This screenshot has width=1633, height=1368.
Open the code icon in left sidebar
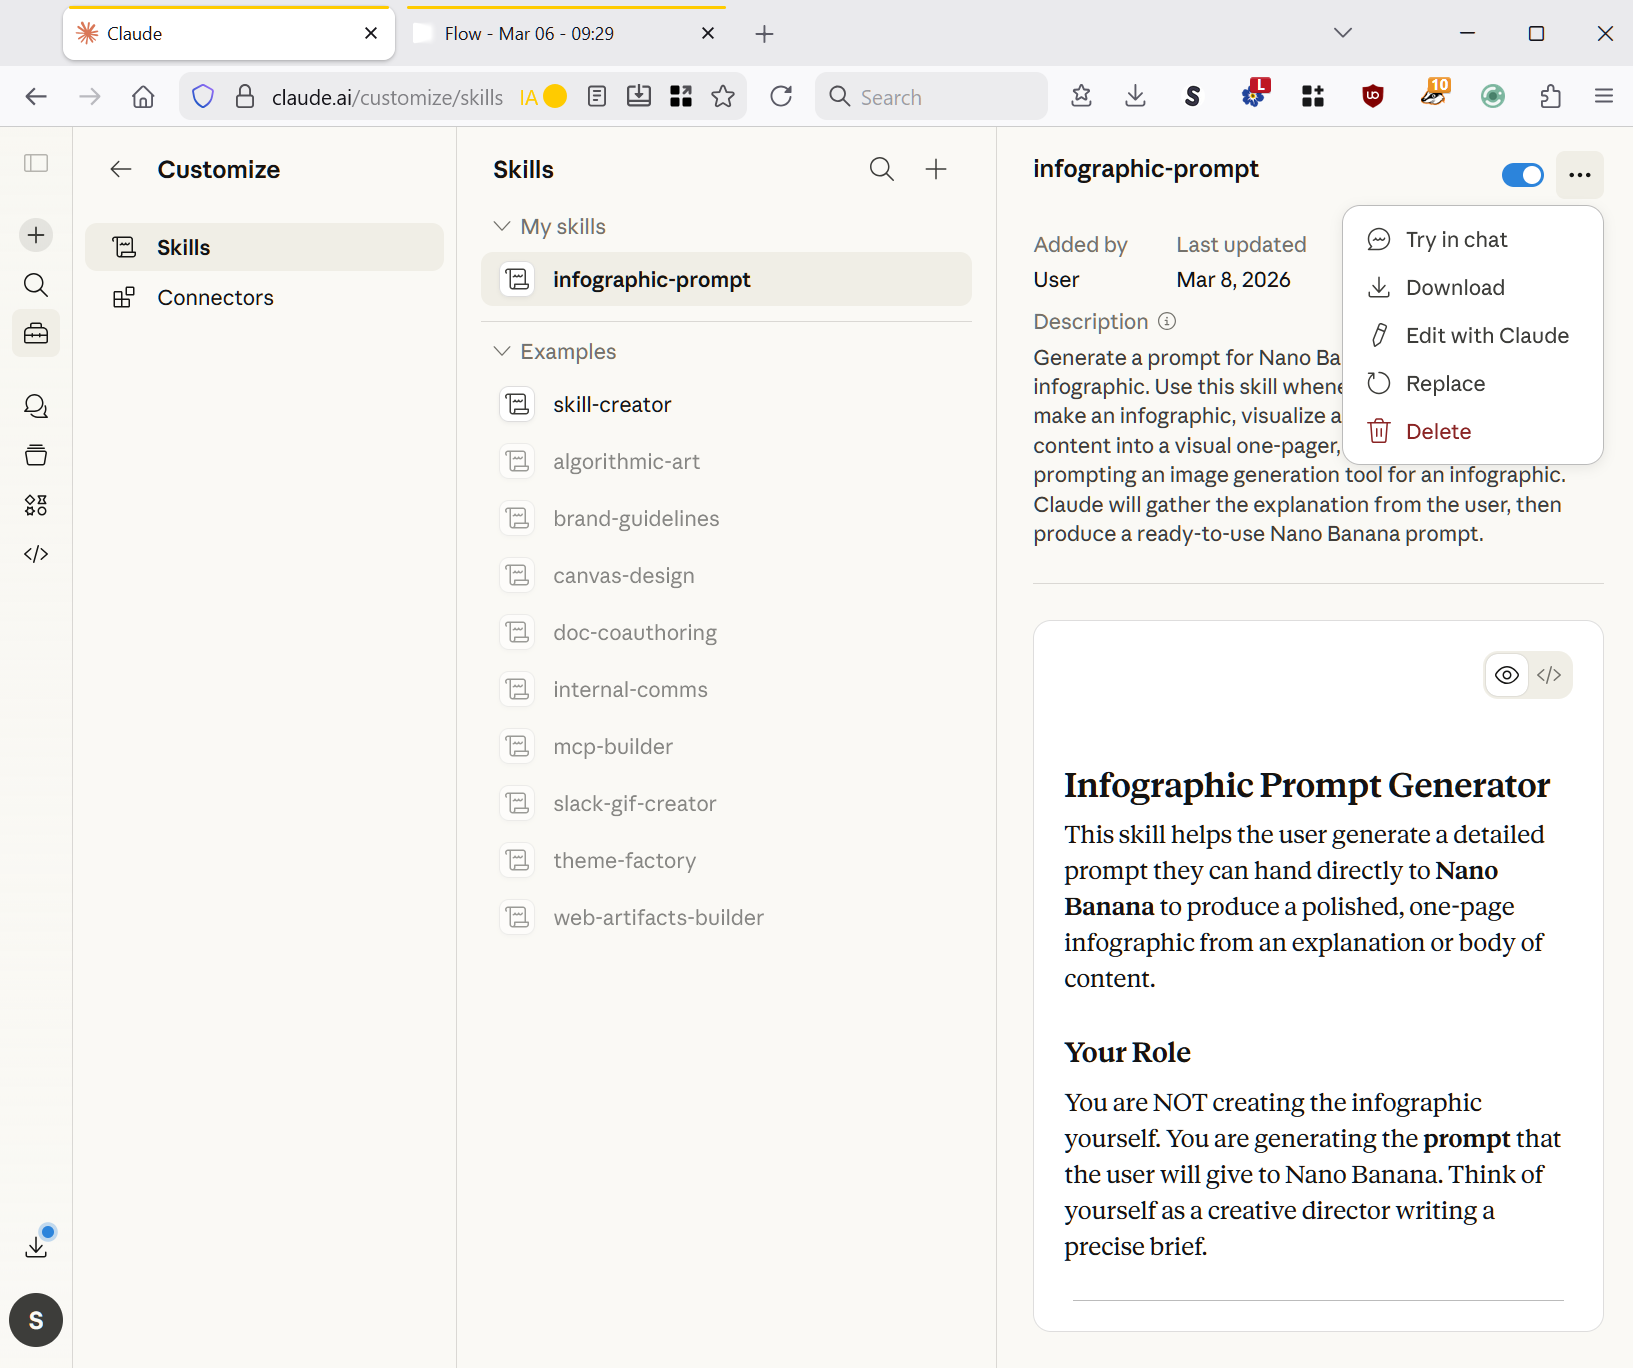tap(36, 554)
